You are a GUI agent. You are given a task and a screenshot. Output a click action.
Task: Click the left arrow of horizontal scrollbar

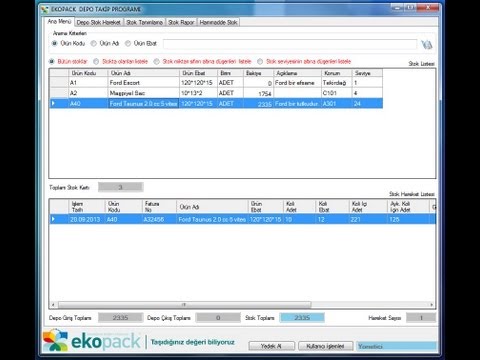[53, 305]
